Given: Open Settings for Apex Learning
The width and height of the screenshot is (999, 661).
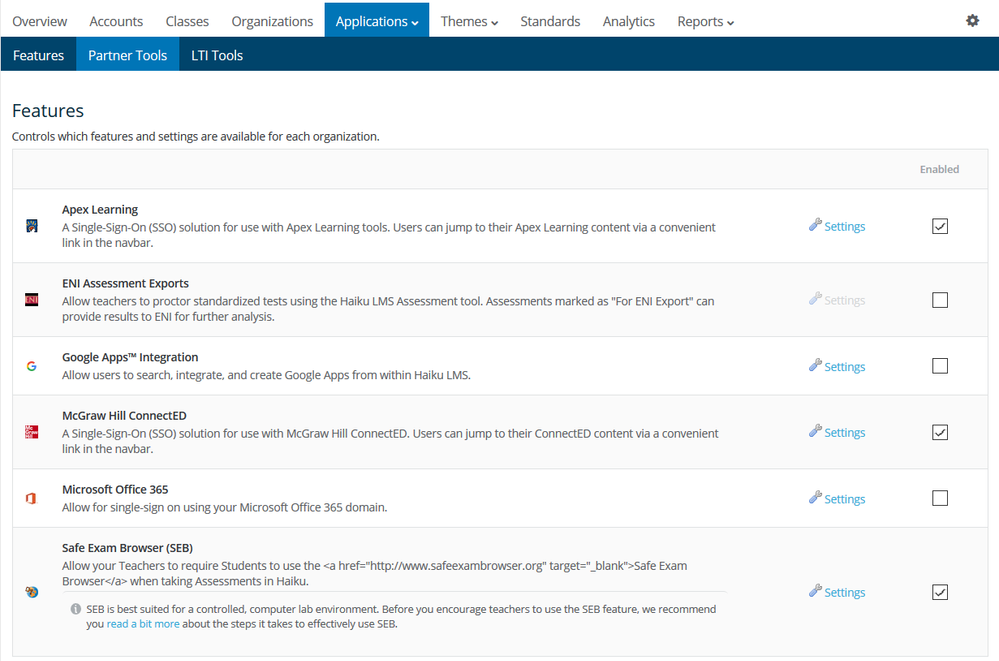Looking at the screenshot, I should [844, 226].
